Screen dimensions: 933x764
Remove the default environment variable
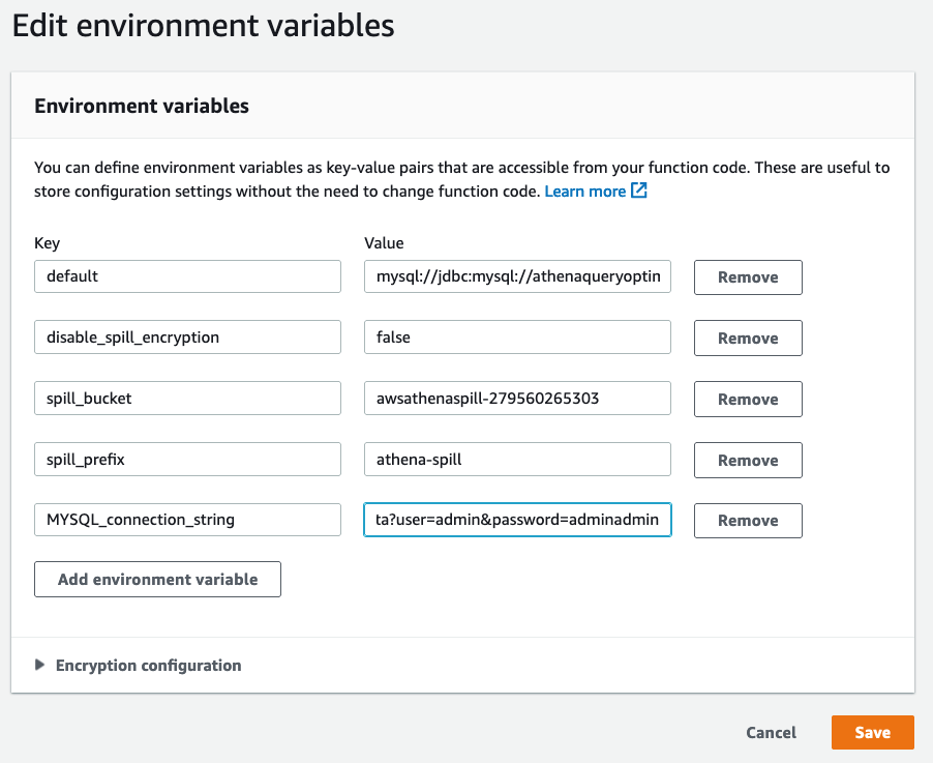pyautogui.click(x=747, y=277)
